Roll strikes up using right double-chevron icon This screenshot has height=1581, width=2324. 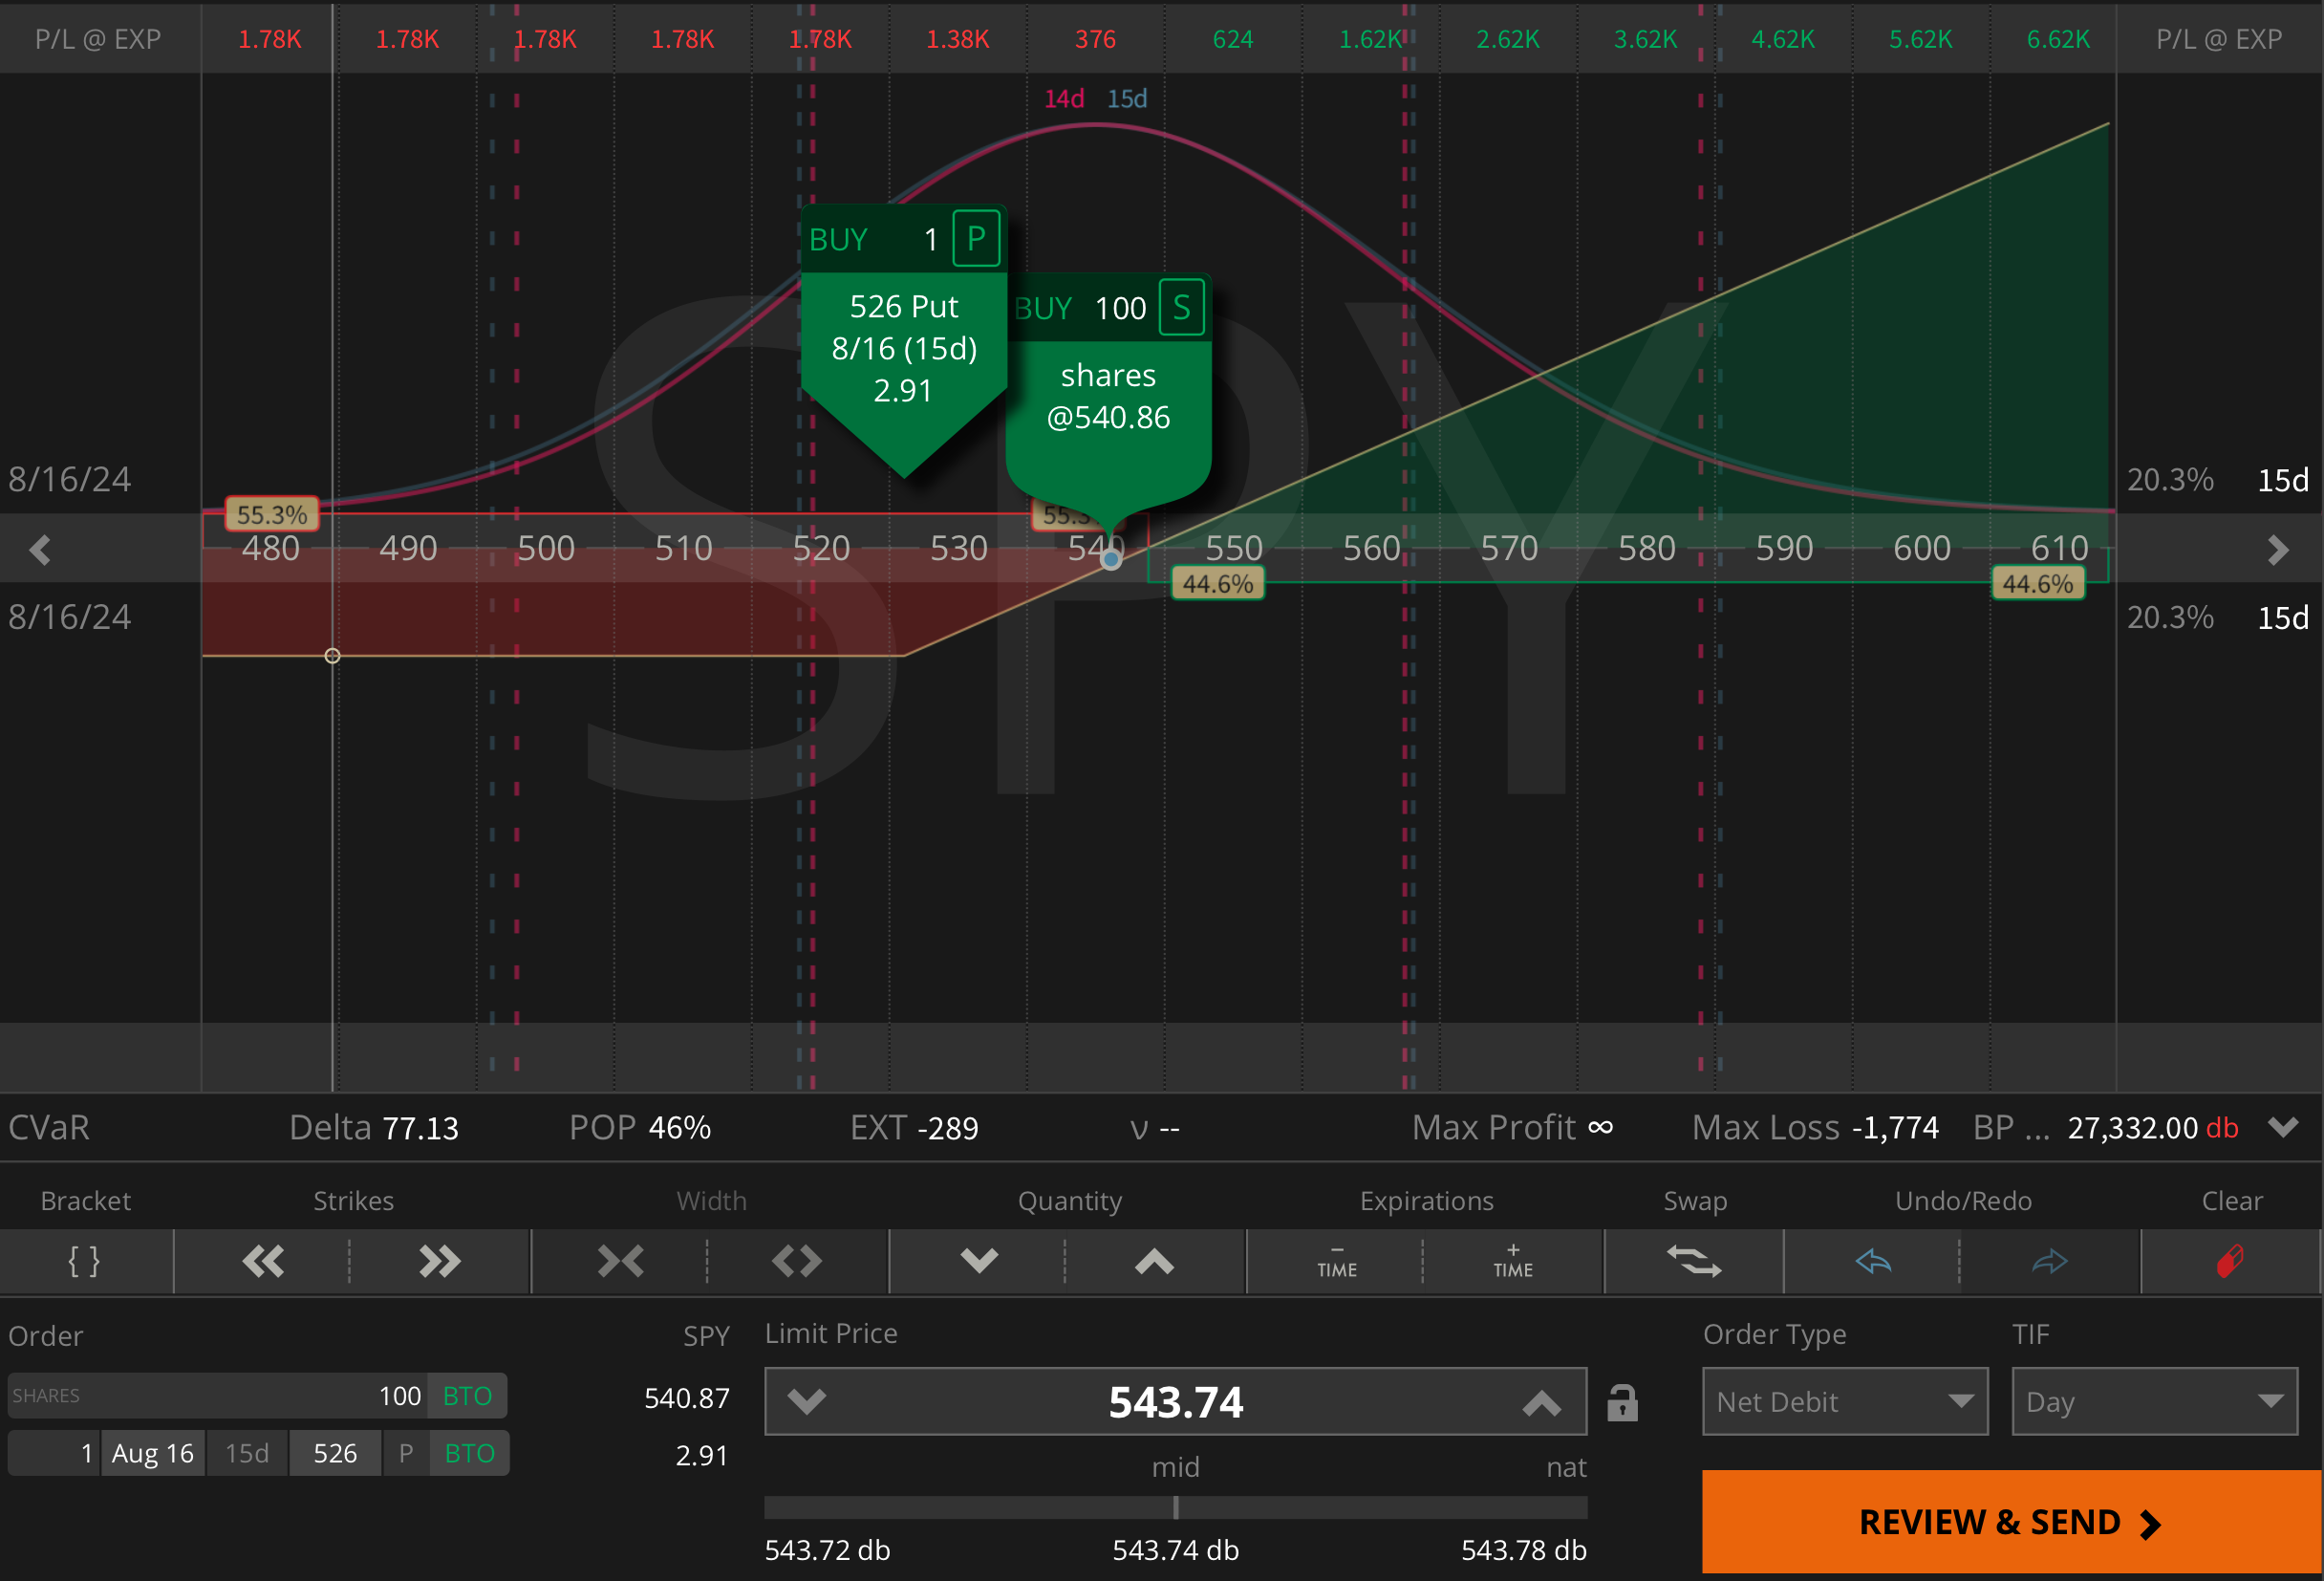click(x=440, y=1262)
